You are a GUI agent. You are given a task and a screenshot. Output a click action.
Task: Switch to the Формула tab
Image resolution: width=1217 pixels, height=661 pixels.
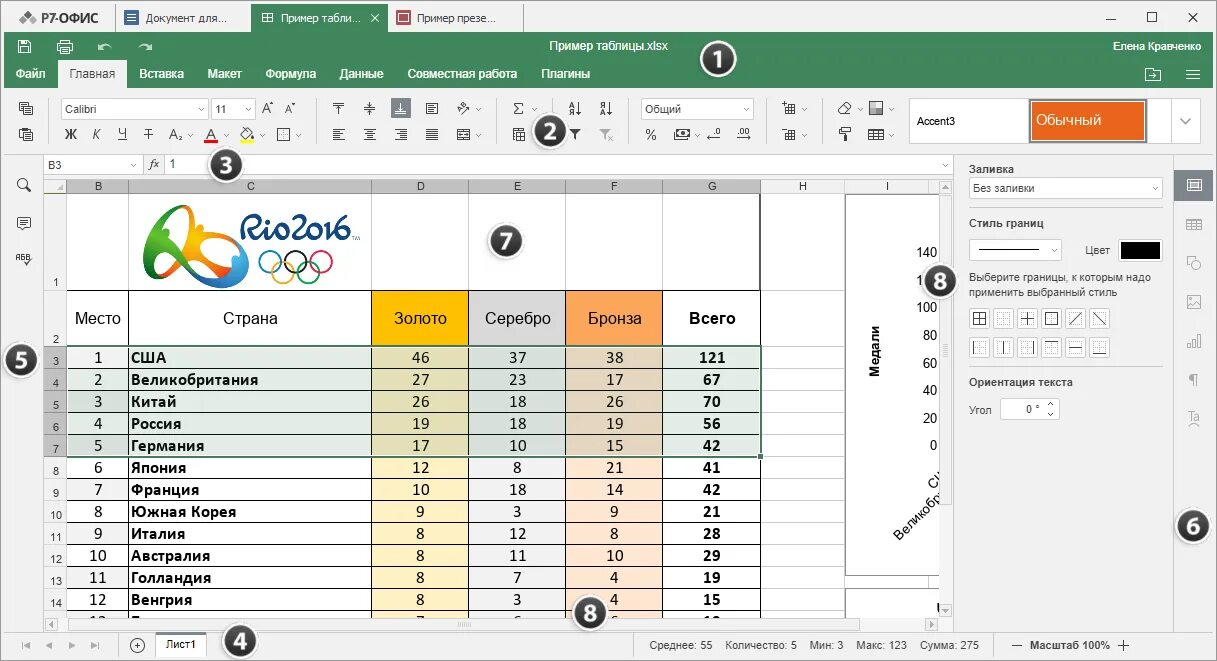[291, 74]
